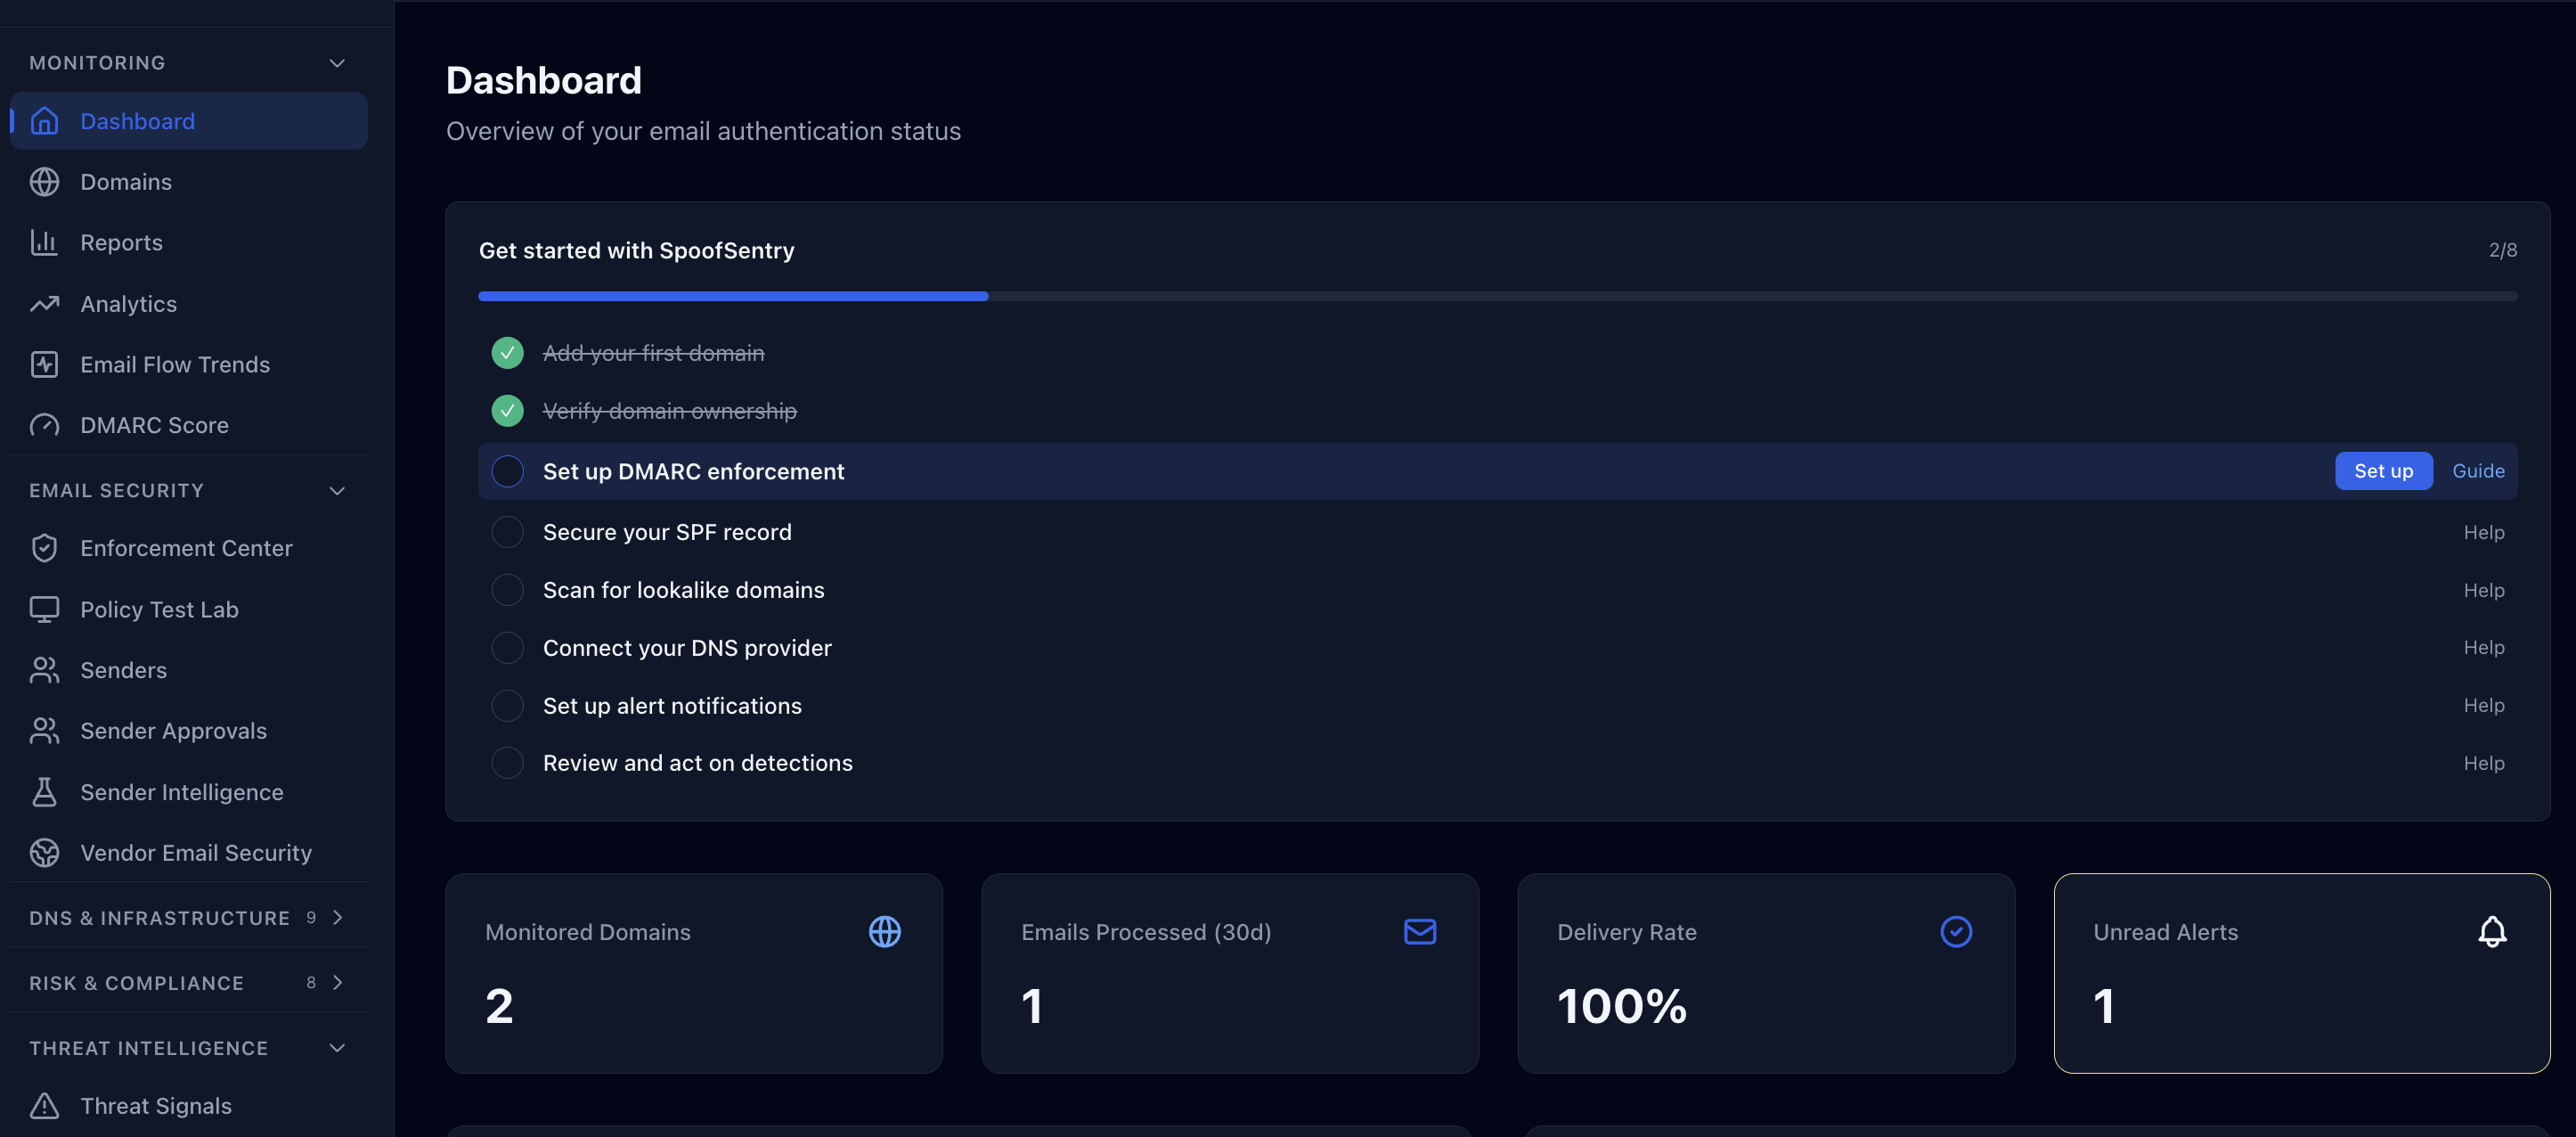Check the 'Scan for lookalike domains' circle
The height and width of the screenshot is (1137, 2576).
tap(507, 590)
